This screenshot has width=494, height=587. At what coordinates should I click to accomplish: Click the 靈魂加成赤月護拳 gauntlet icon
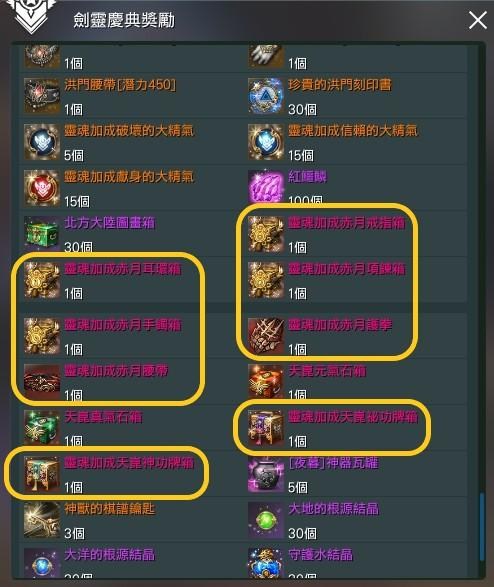tap(266, 336)
